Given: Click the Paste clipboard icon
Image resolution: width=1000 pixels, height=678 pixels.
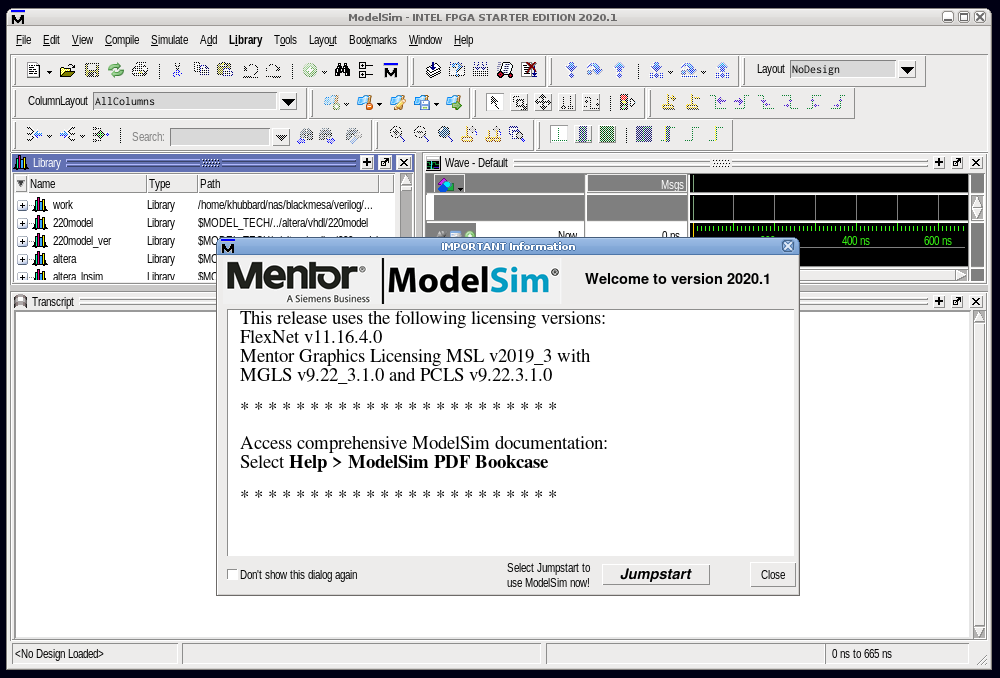Looking at the screenshot, I should (x=224, y=70).
